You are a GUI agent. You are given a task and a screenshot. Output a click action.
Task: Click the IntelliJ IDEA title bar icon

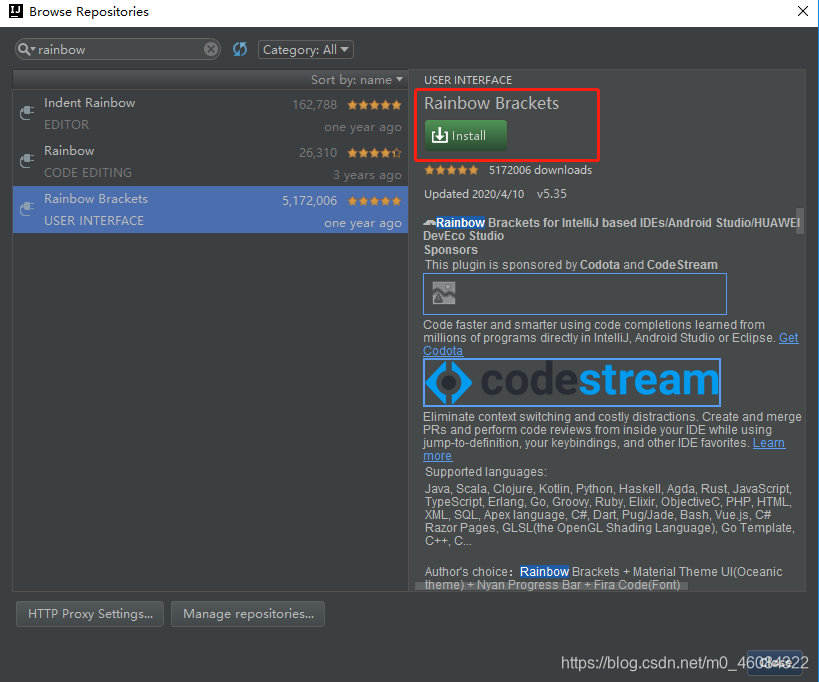pos(16,11)
